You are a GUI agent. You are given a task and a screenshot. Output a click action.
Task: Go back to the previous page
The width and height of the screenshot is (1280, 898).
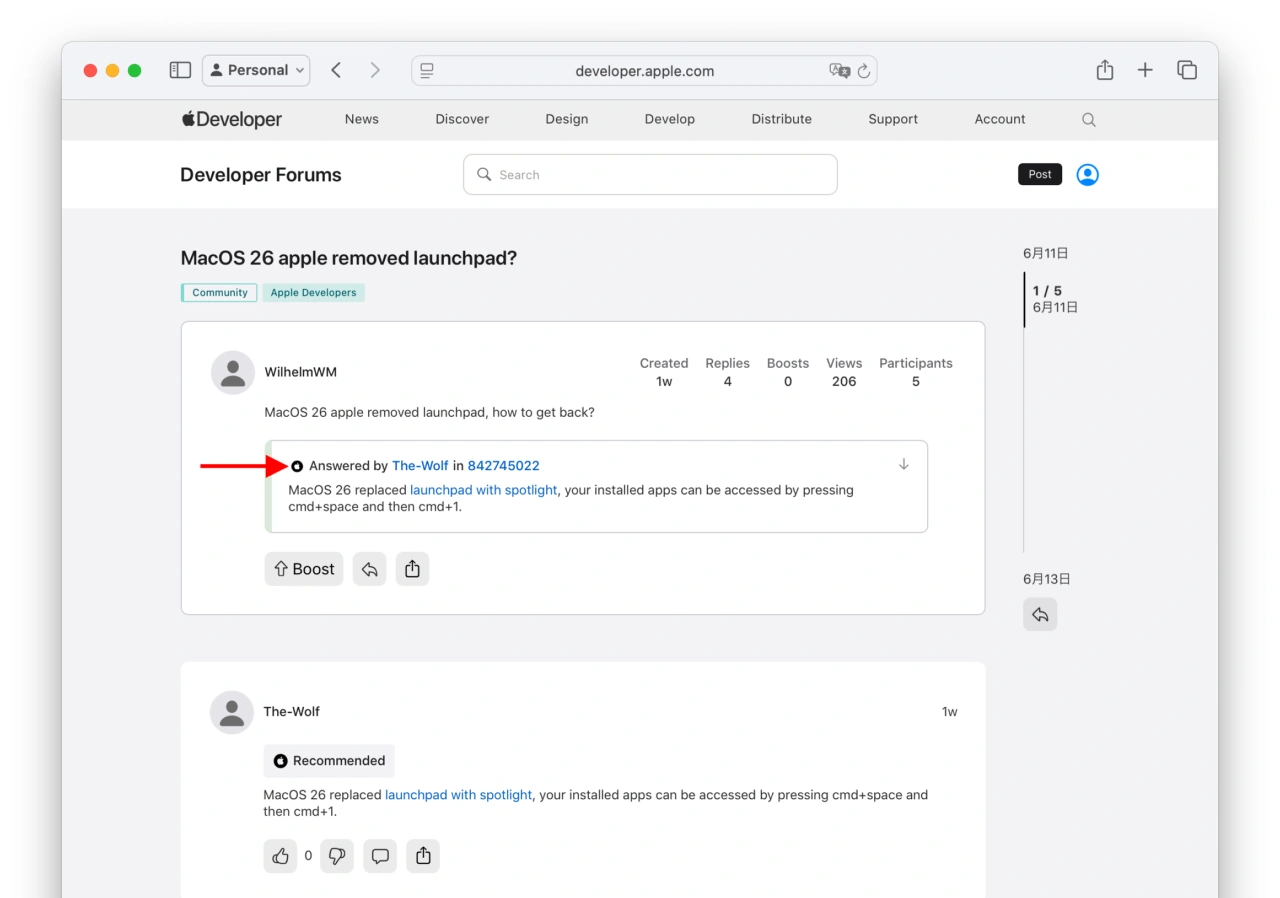pos(336,70)
